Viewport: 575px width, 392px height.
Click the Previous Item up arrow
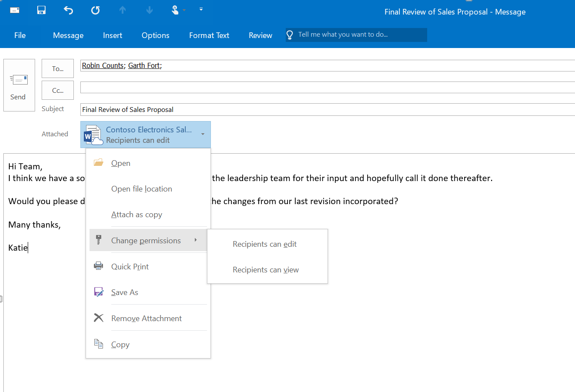click(122, 10)
